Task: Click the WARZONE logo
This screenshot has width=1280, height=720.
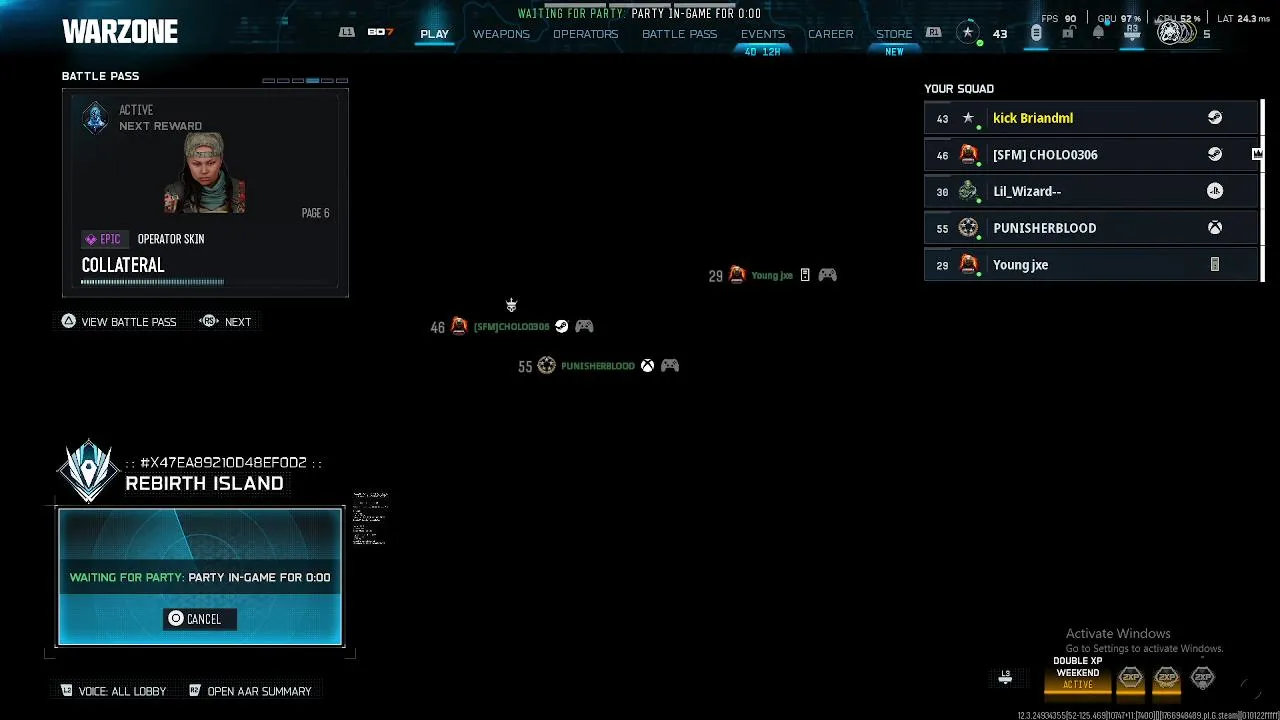Action: (x=120, y=32)
